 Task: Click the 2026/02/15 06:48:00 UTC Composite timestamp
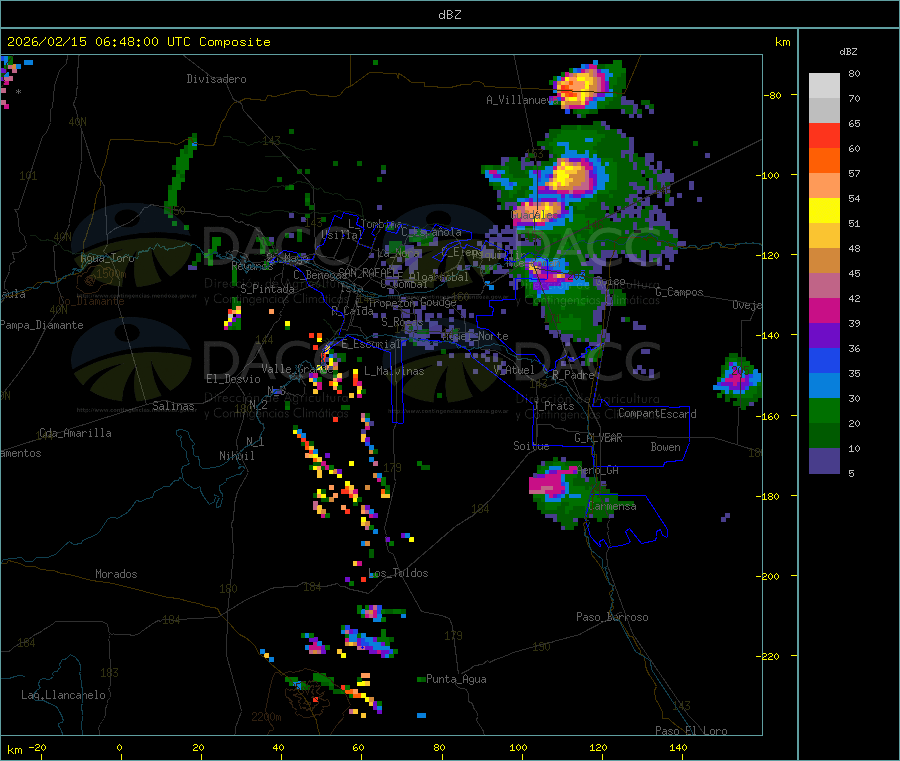click(138, 42)
